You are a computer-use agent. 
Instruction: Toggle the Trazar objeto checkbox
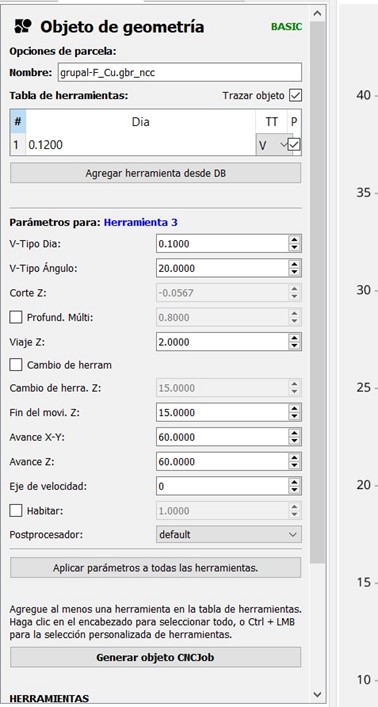(x=295, y=96)
